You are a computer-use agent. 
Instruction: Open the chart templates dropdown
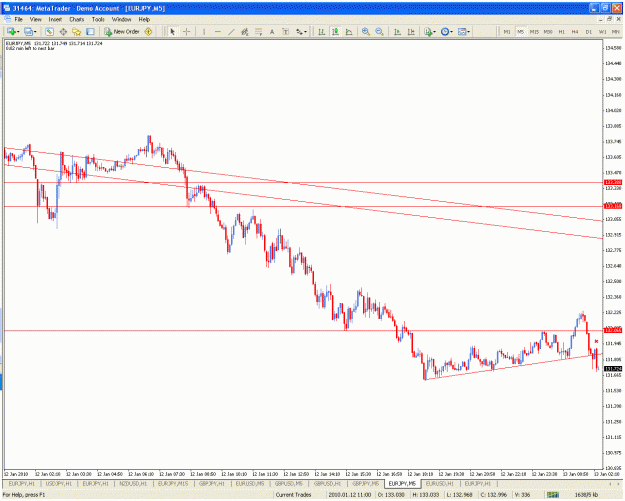click(469, 32)
